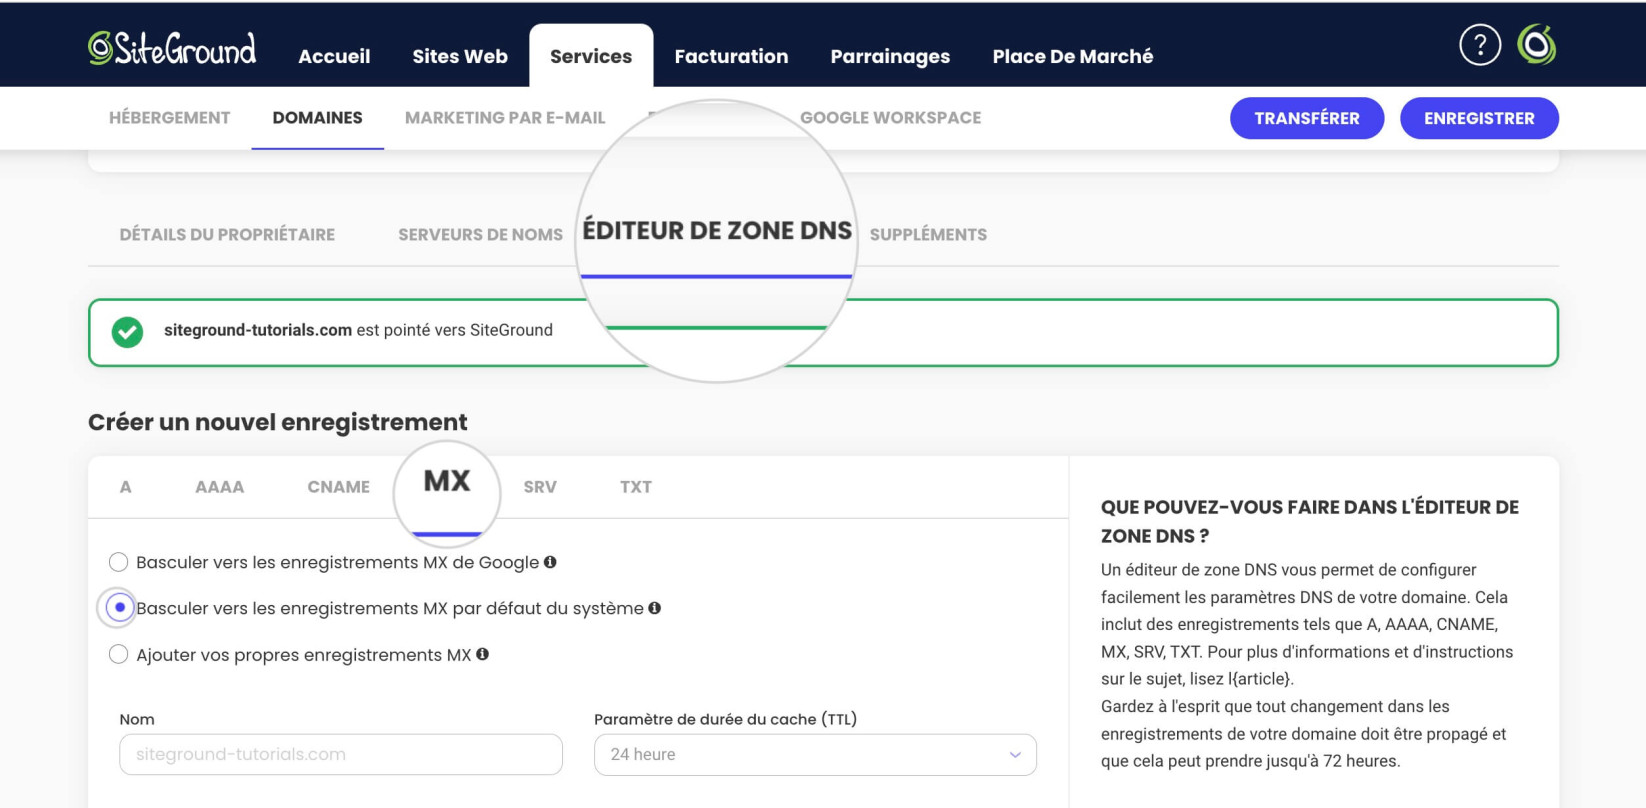Select the AAAA record type tab

coord(220,487)
